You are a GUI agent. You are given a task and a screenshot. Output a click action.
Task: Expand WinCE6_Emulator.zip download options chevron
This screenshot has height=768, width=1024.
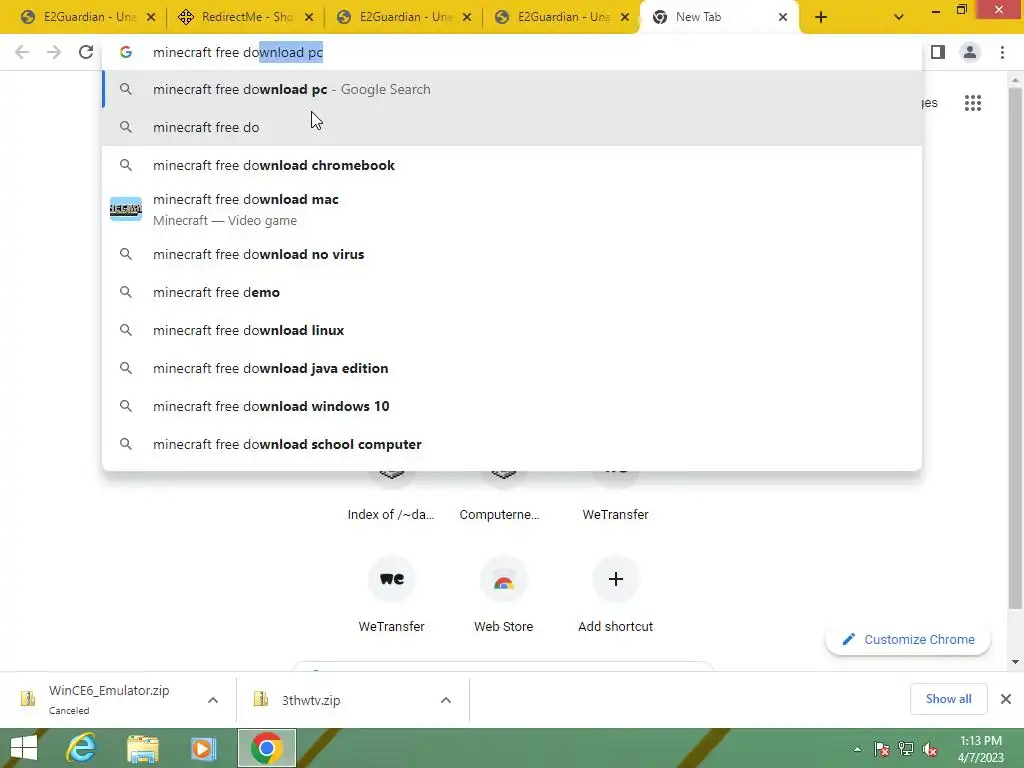point(213,700)
